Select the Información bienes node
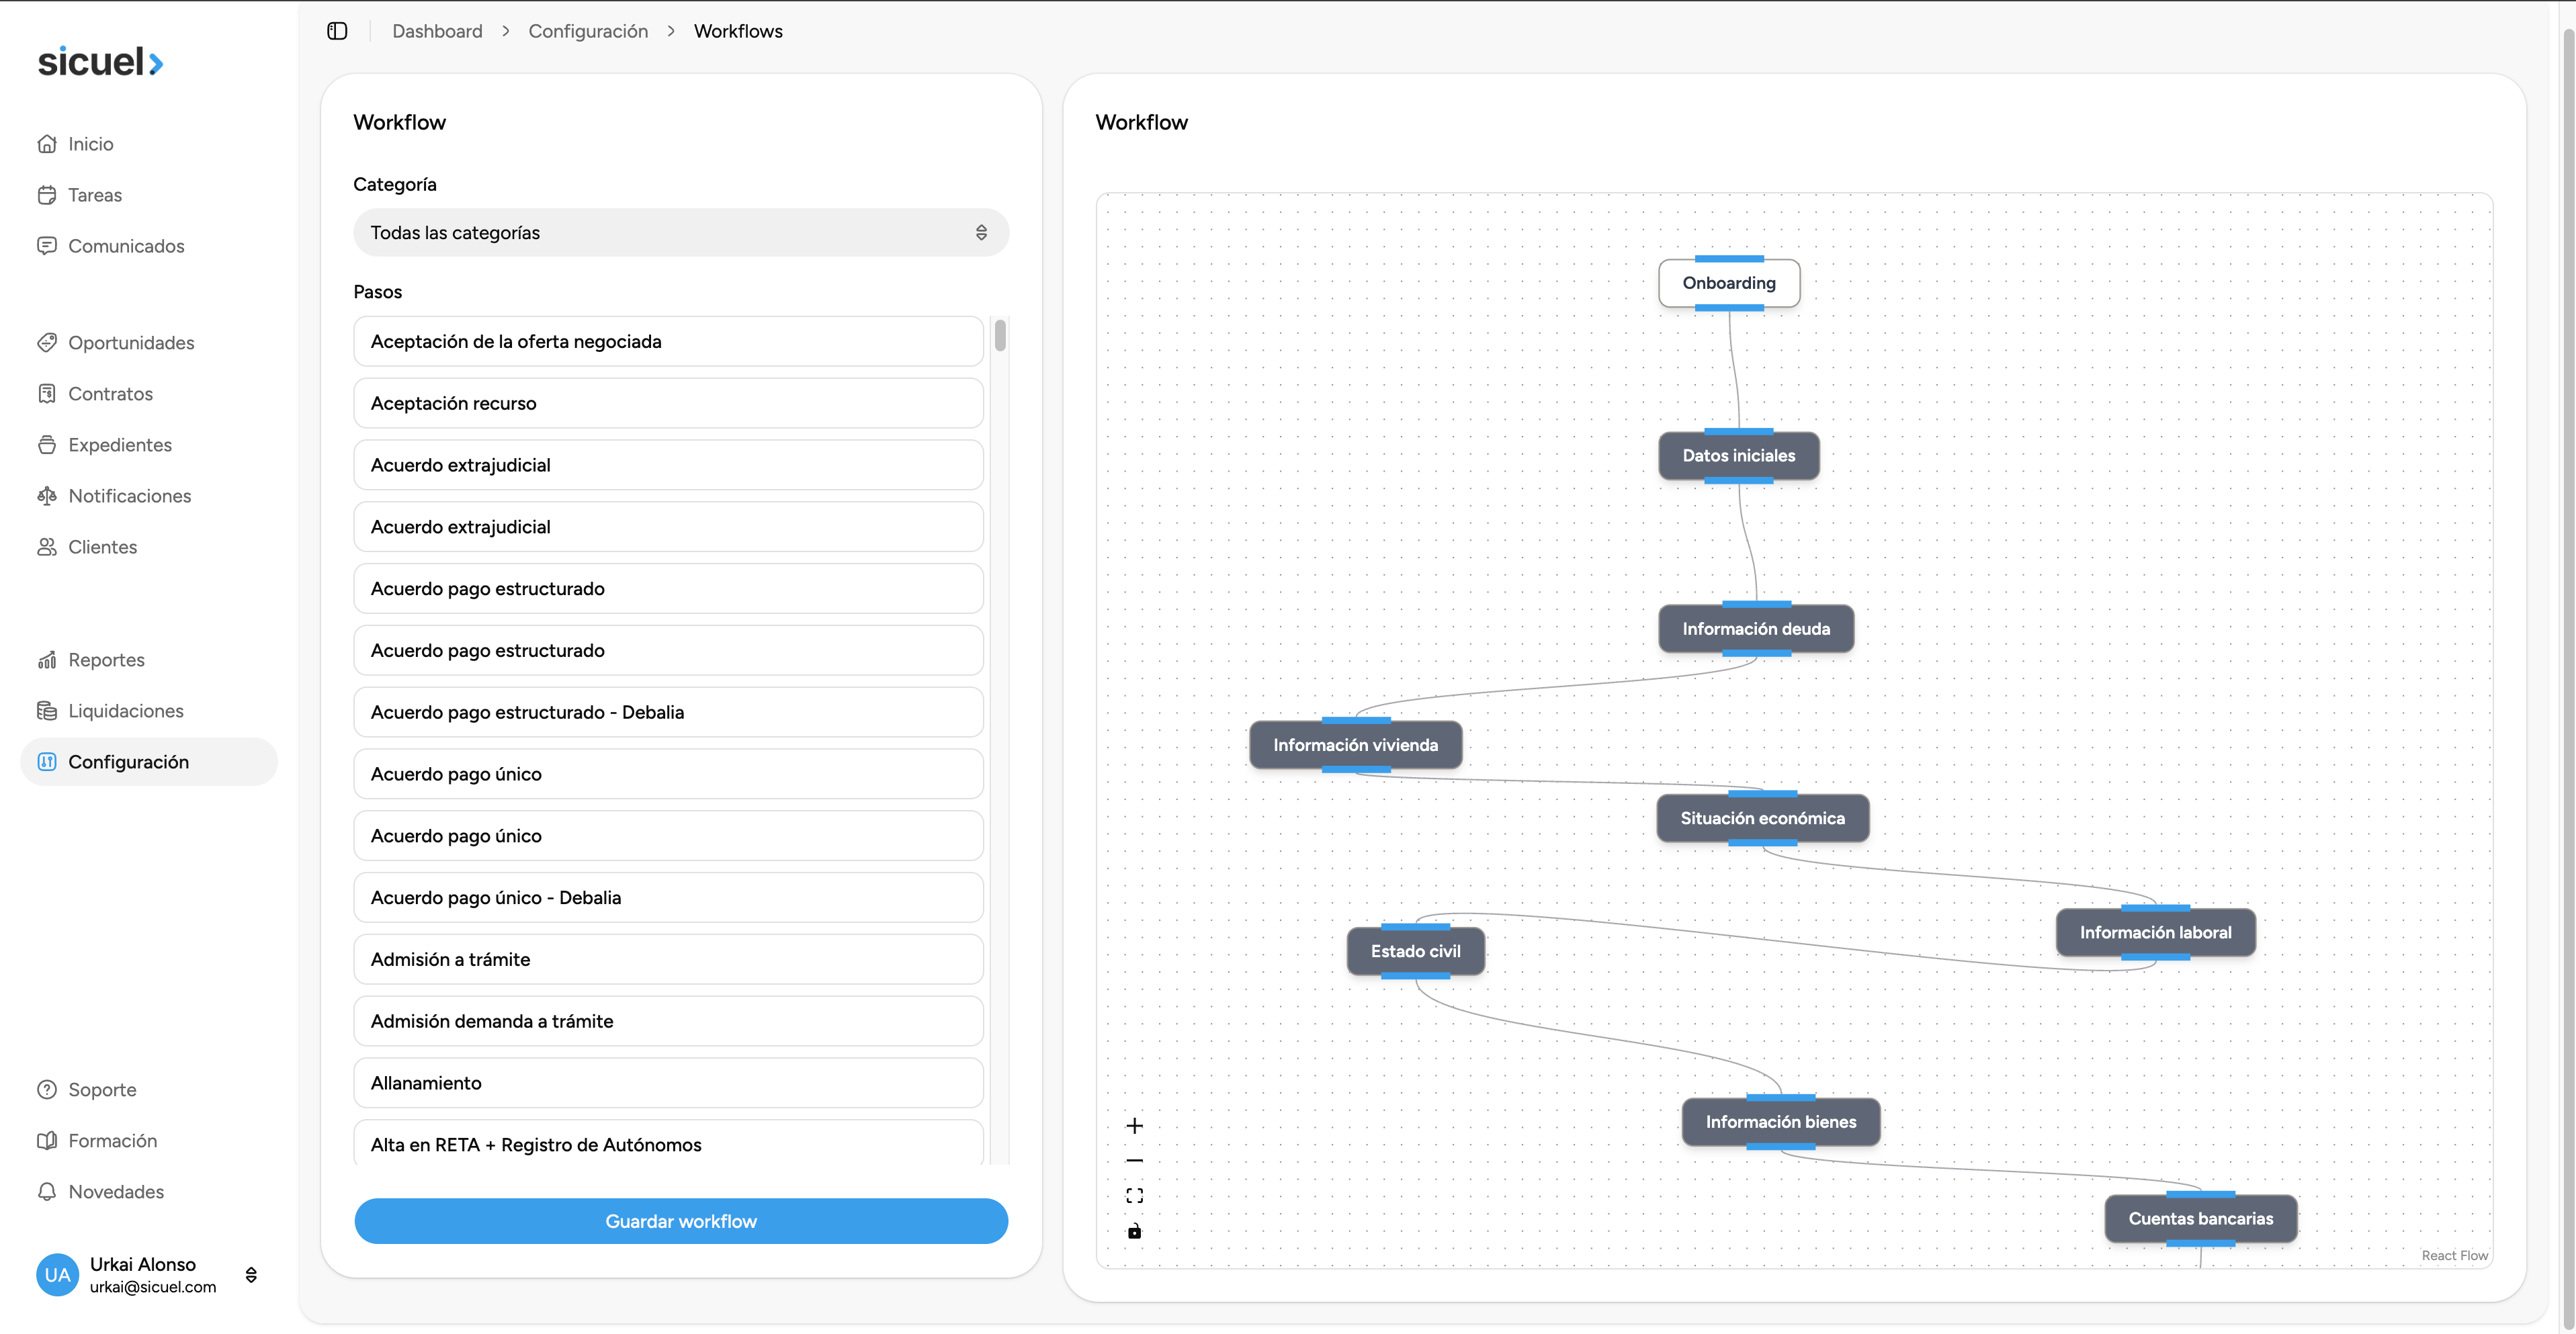 click(x=1781, y=1122)
